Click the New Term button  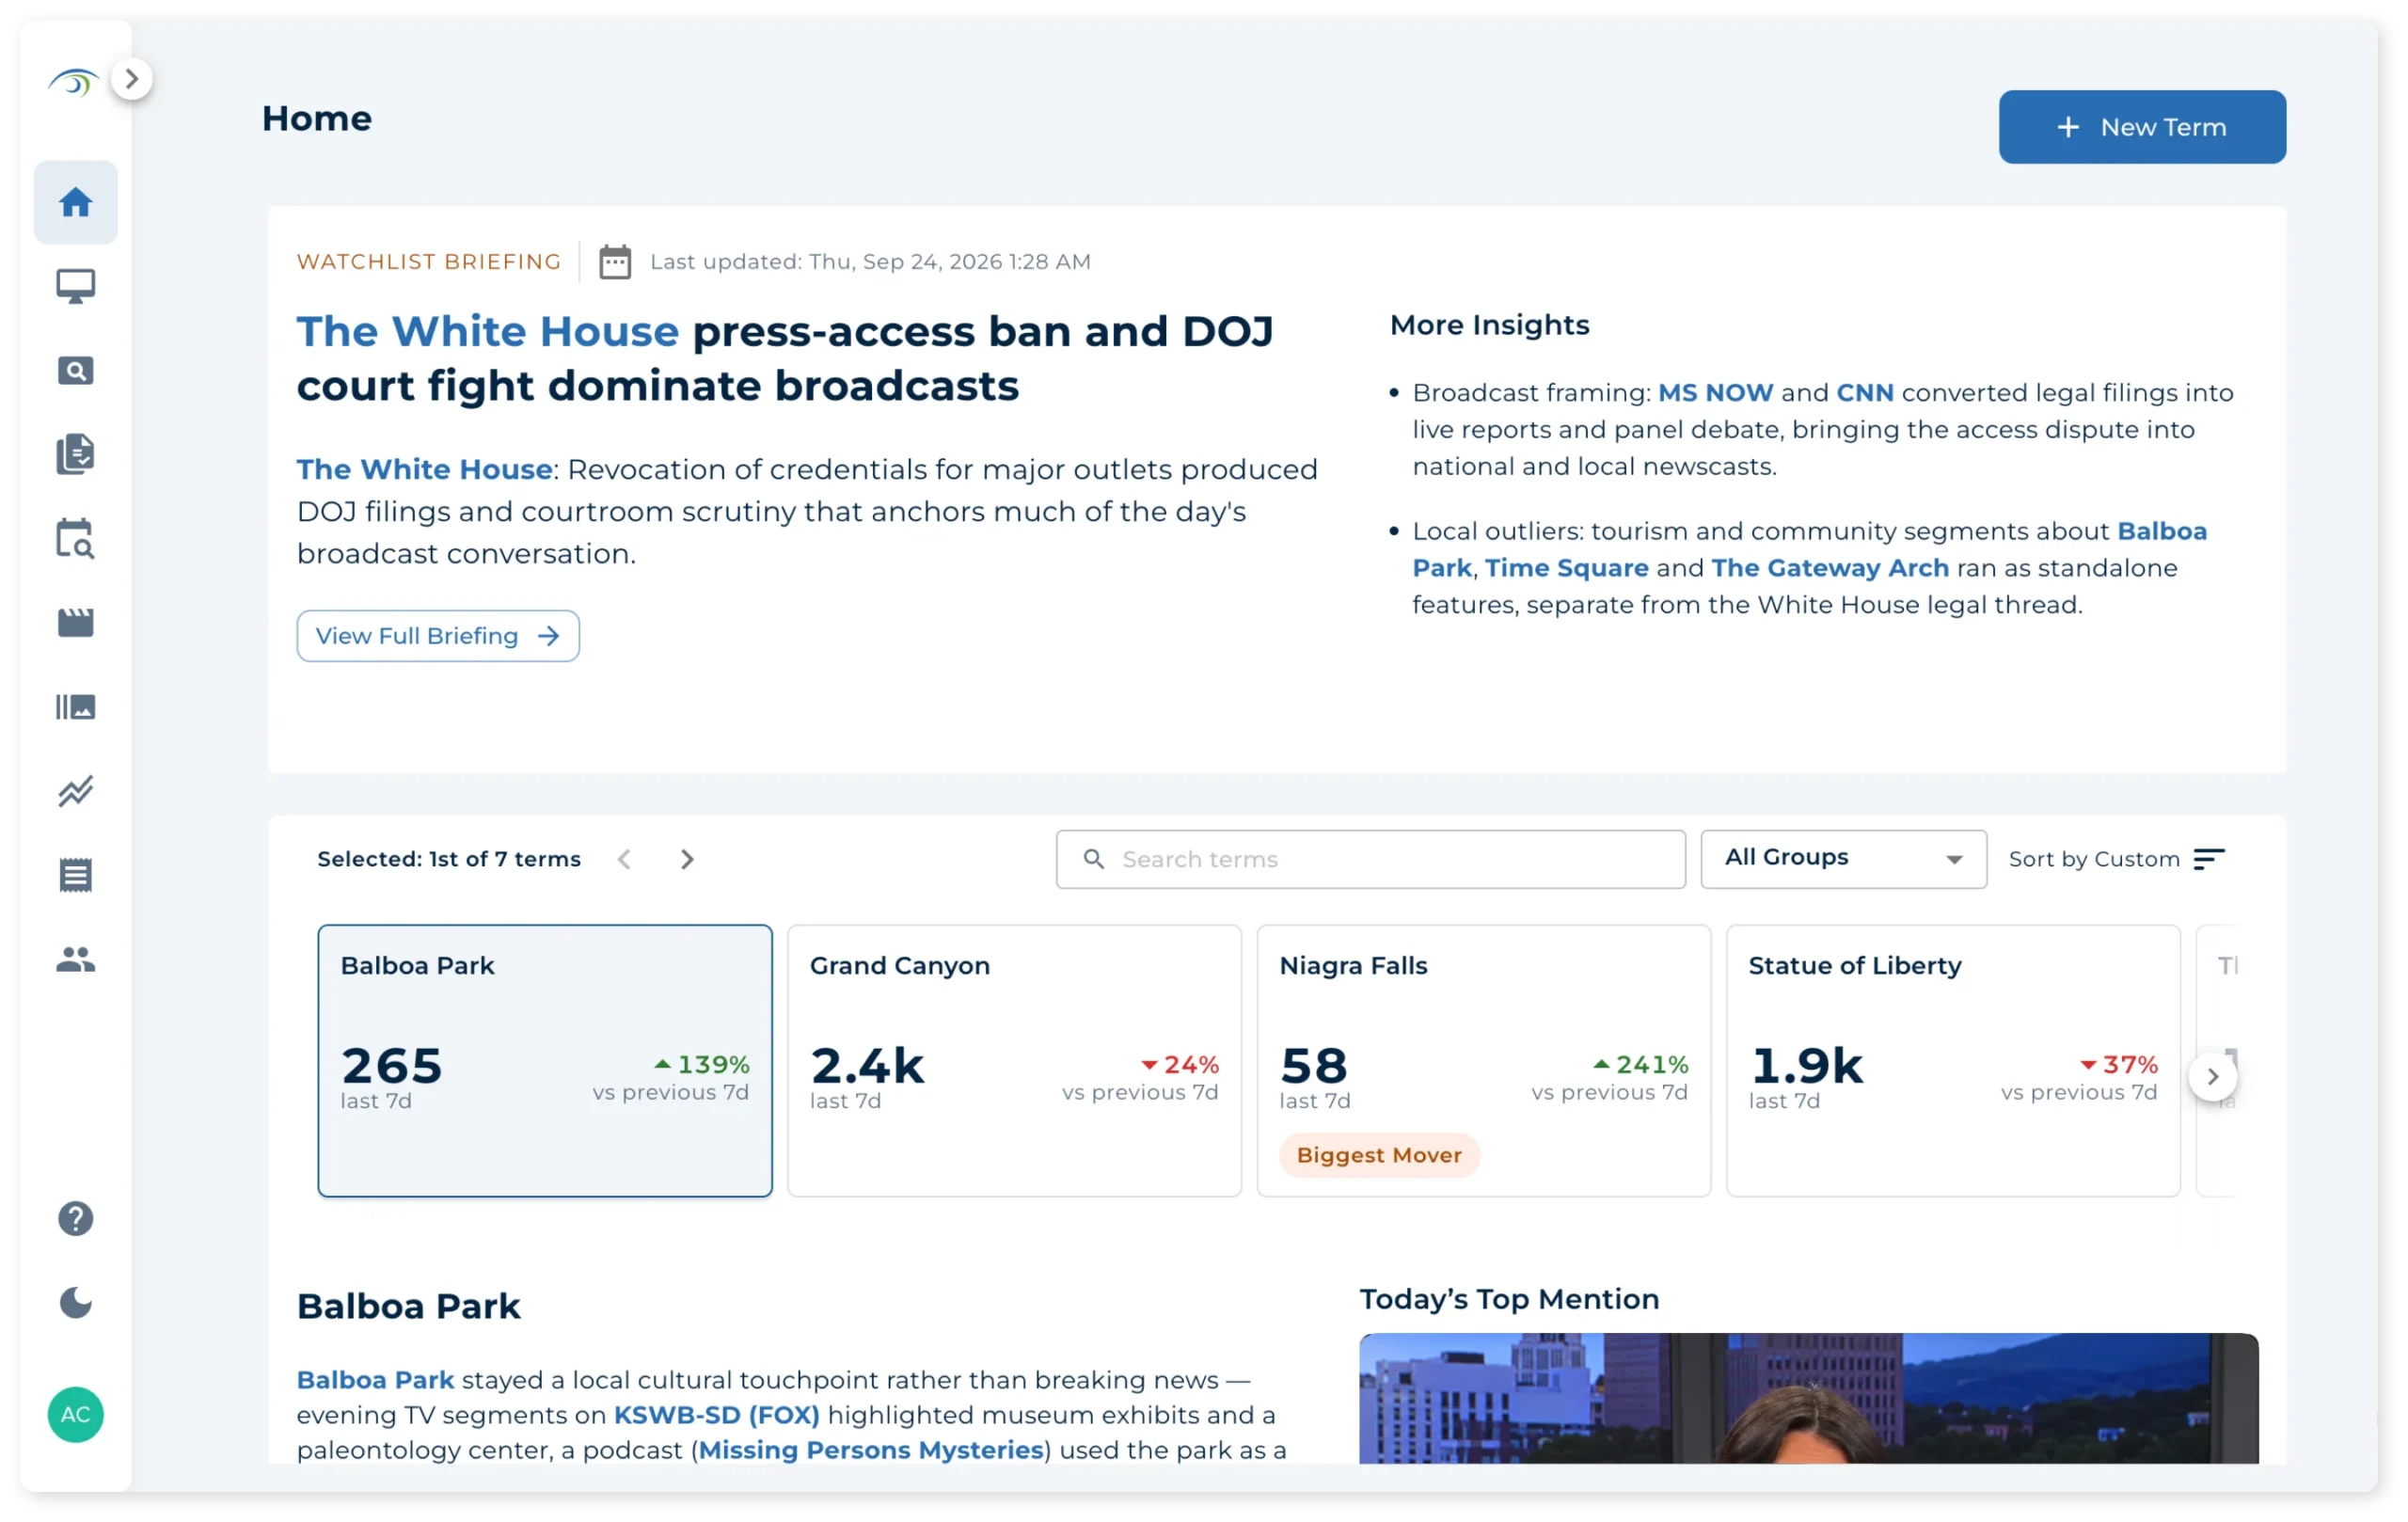[2142, 127]
